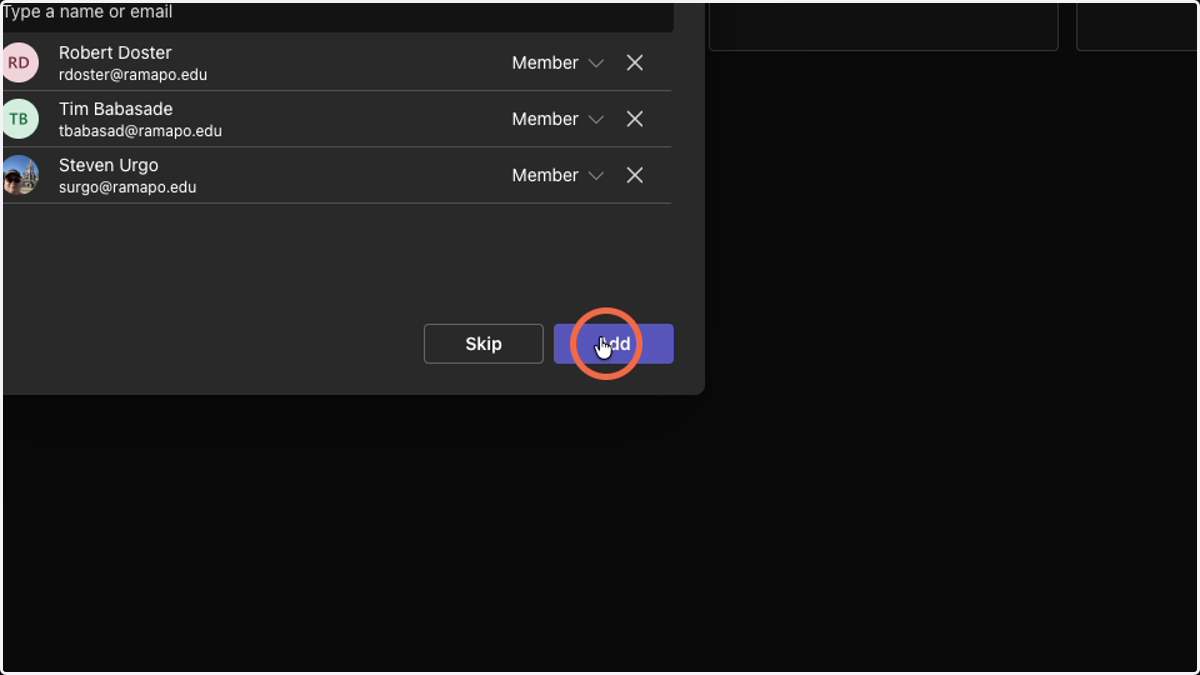Select the name Steven Urgo
This screenshot has width=1200, height=675.
108,165
